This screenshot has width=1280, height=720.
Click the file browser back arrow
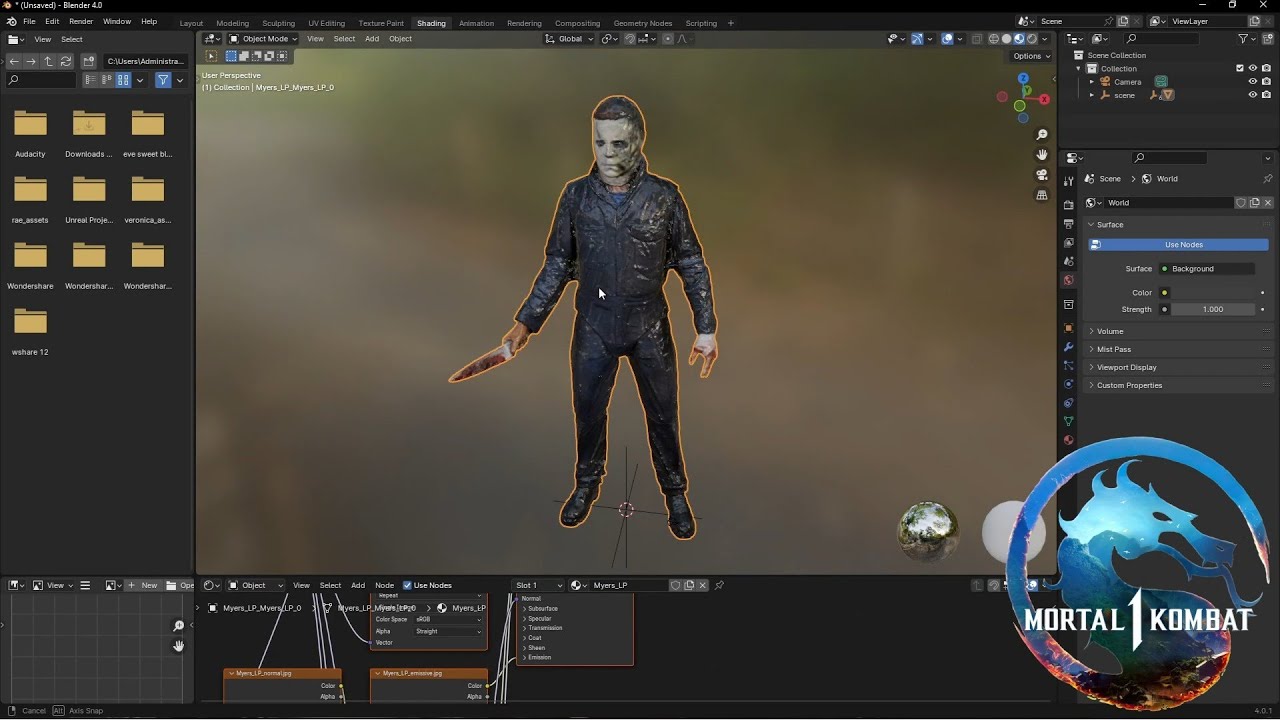(x=14, y=61)
